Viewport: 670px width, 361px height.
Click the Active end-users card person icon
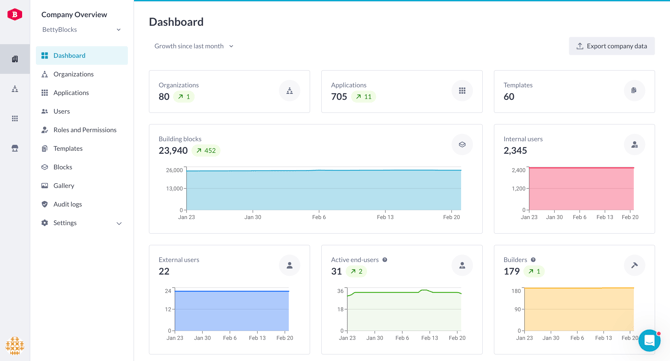pyautogui.click(x=462, y=265)
